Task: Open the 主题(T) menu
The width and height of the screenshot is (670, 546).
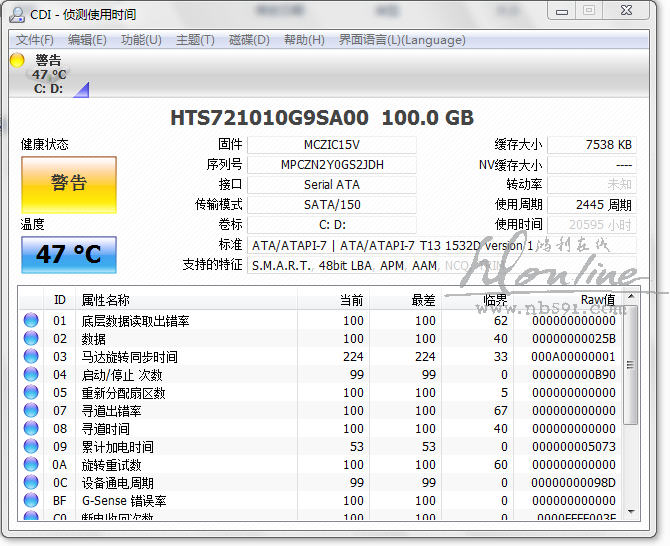Action: coord(195,40)
